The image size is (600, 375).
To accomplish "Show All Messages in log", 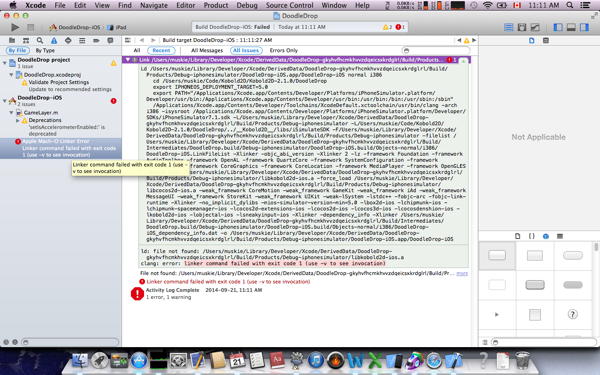I will tap(207, 50).
